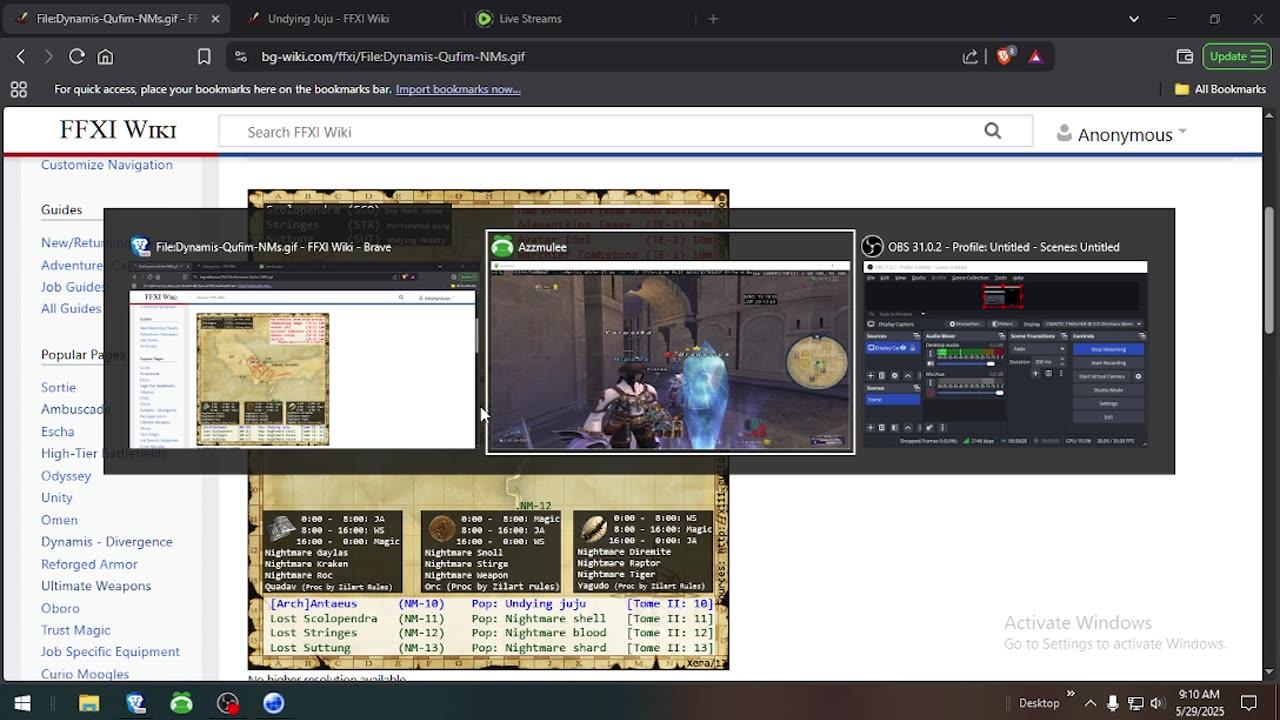Image resolution: width=1280 pixels, height=720 pixels.
Task: Open Brave Rewards triangle icon
Action: [x=1035, y=57]
